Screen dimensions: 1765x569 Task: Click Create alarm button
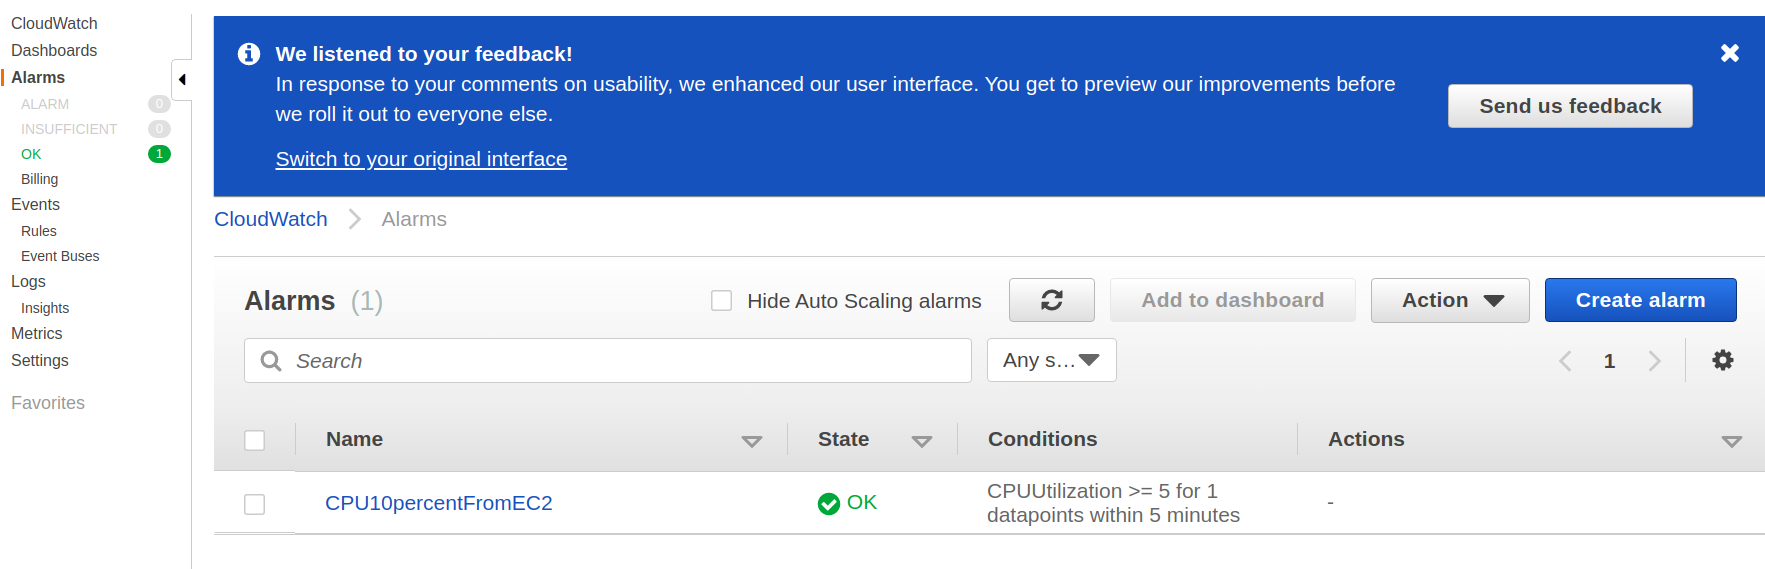(1640, 300)
